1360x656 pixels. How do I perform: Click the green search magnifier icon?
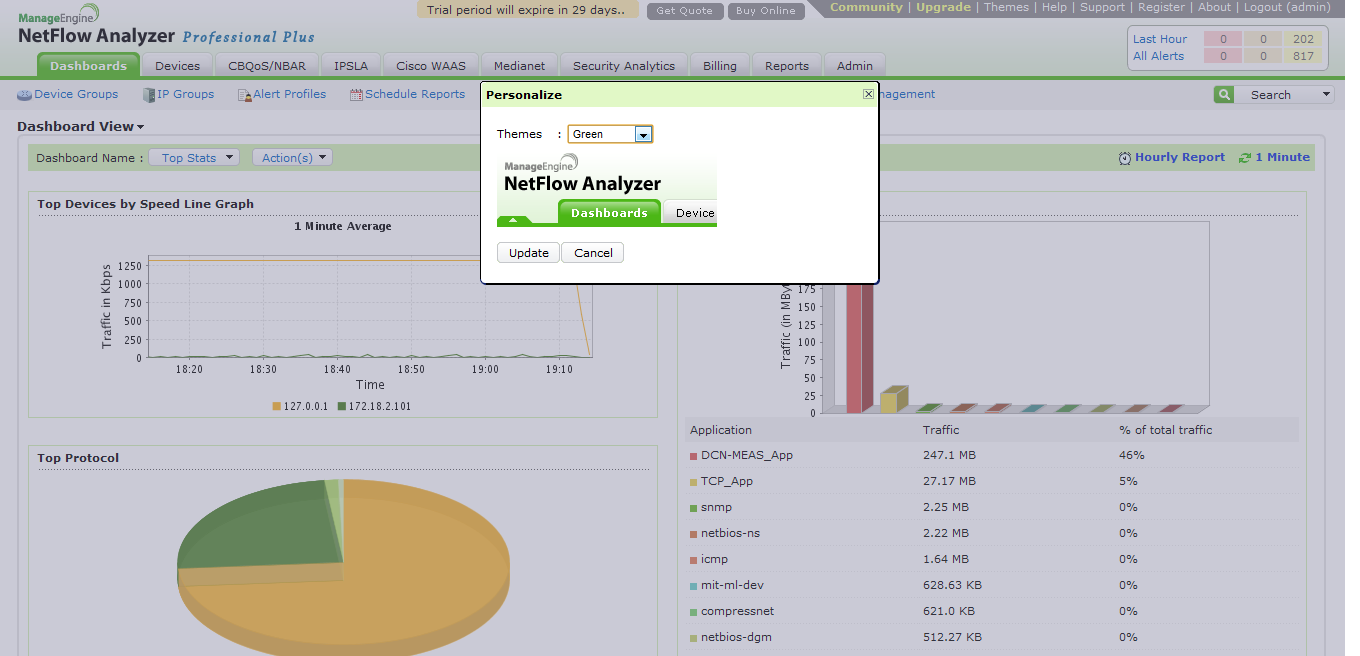point(1224,95)
